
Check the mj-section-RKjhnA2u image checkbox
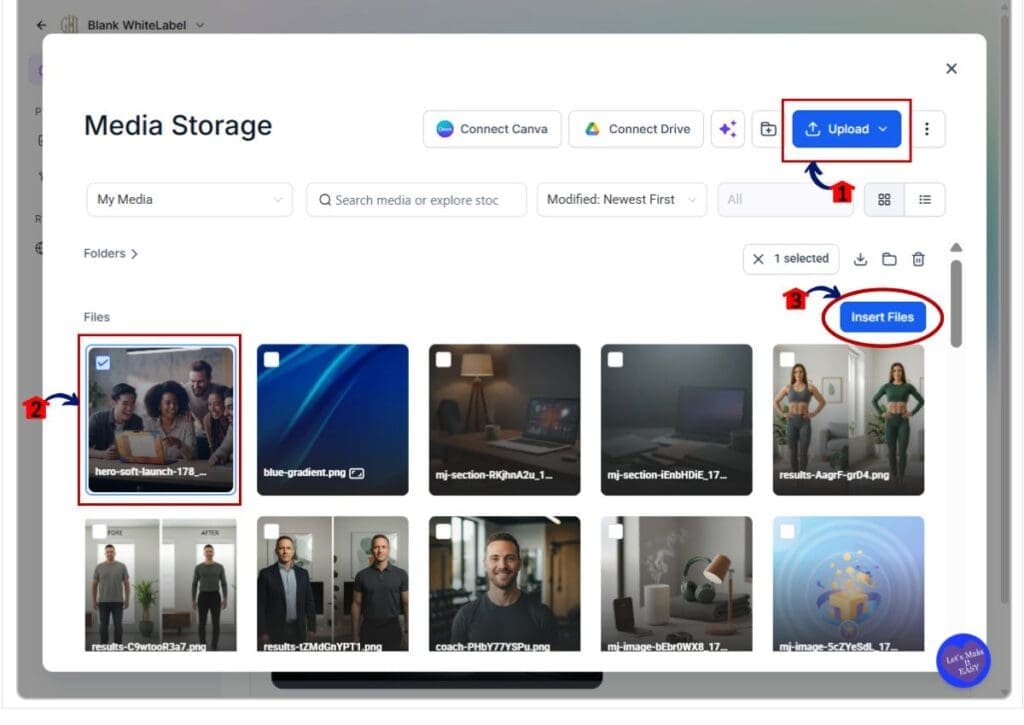pyautogui.click(x=443, y=359)
